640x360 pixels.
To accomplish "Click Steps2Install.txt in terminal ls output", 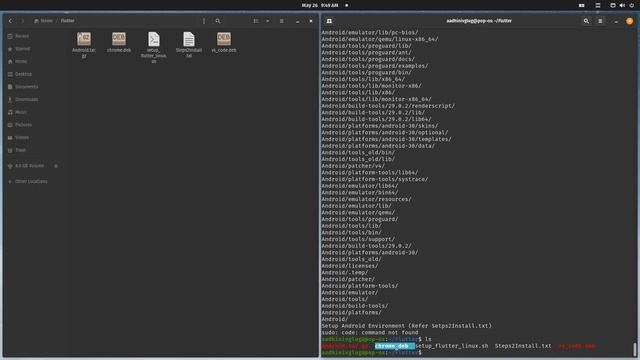I will [x=523, y=346].
